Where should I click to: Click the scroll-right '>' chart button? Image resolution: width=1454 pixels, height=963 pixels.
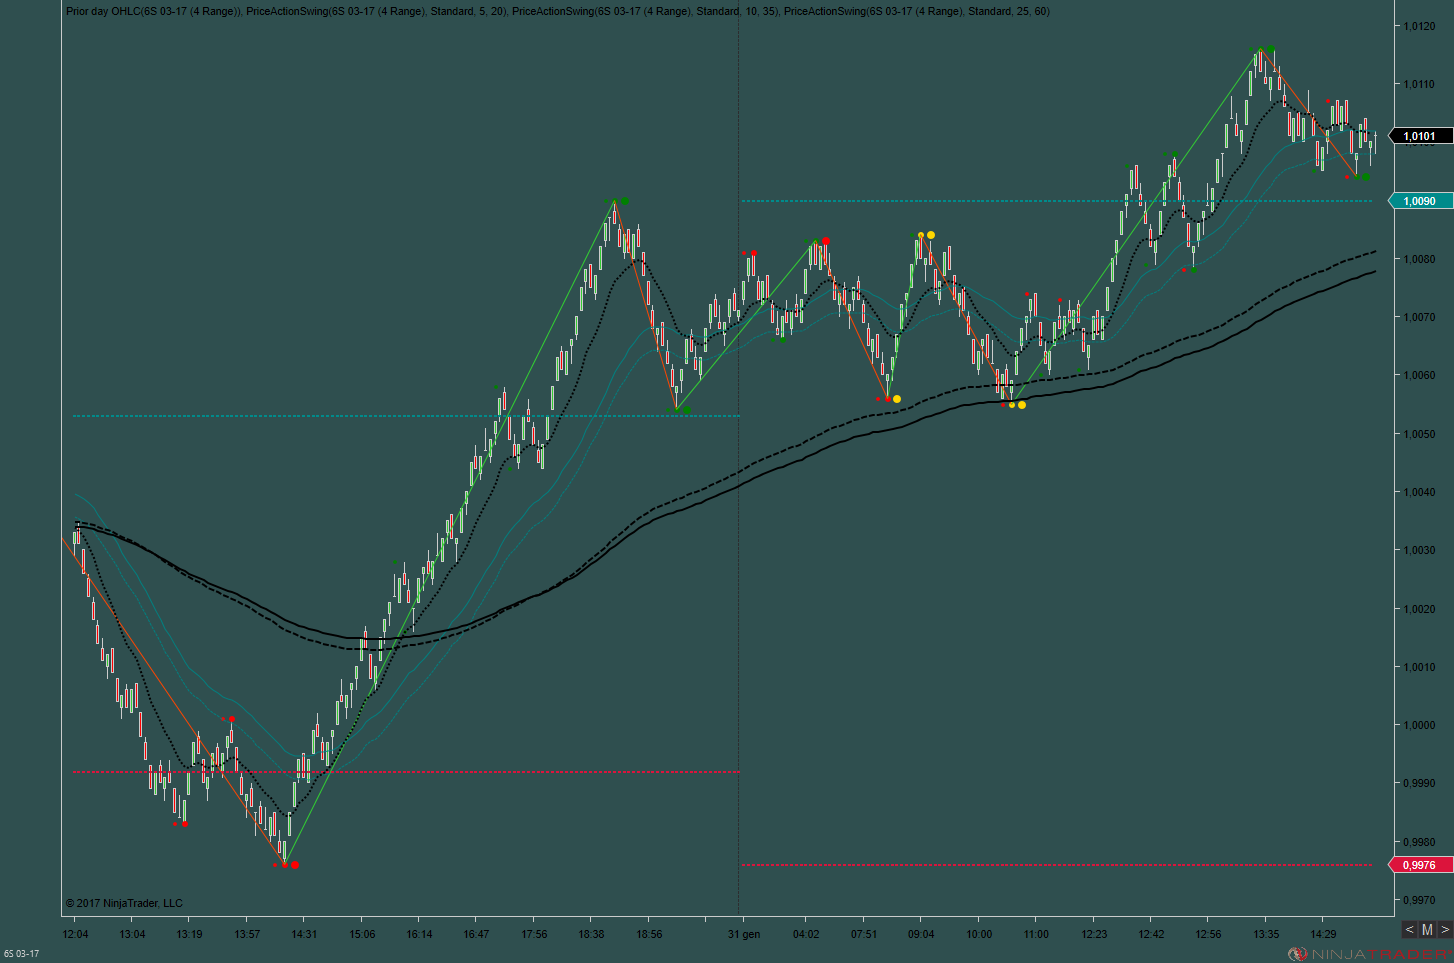click(1444, 930)
